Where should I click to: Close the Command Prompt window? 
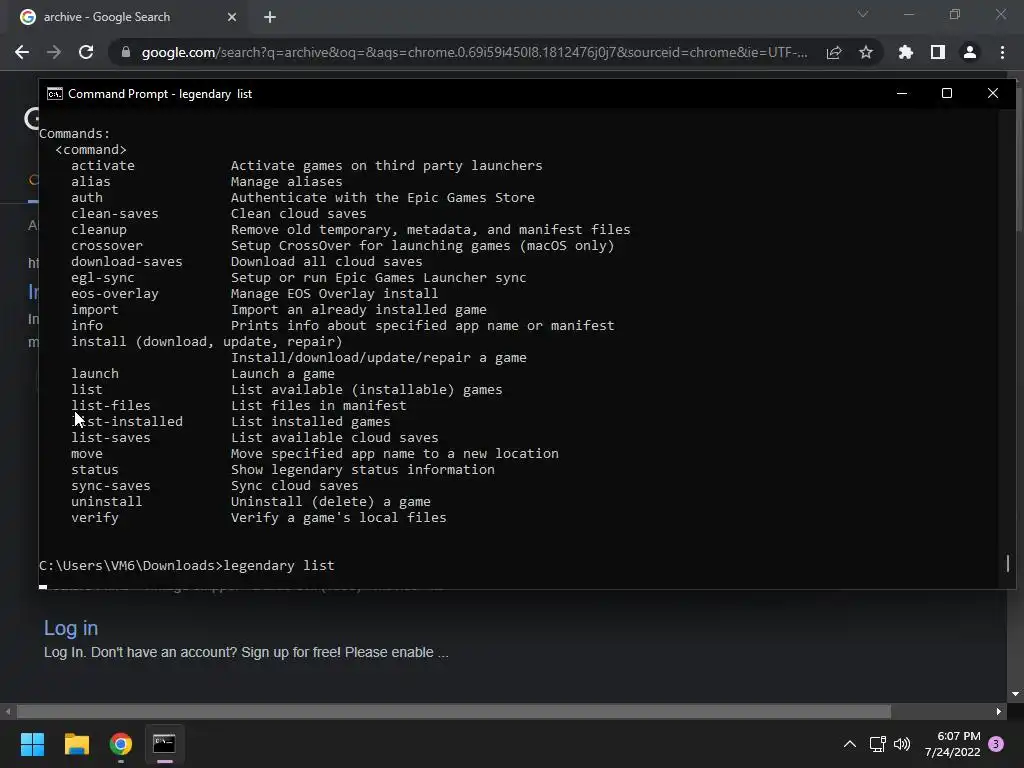click(993, 93)
